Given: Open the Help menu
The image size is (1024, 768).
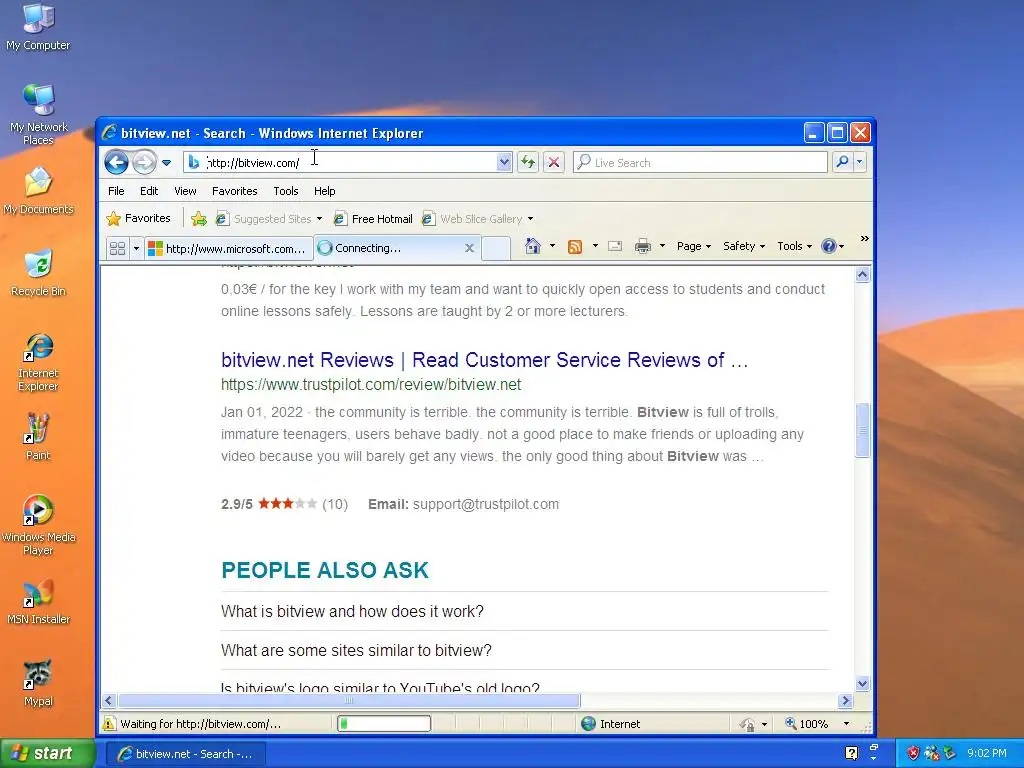Looking at the screenshot, I should point(325,191).
